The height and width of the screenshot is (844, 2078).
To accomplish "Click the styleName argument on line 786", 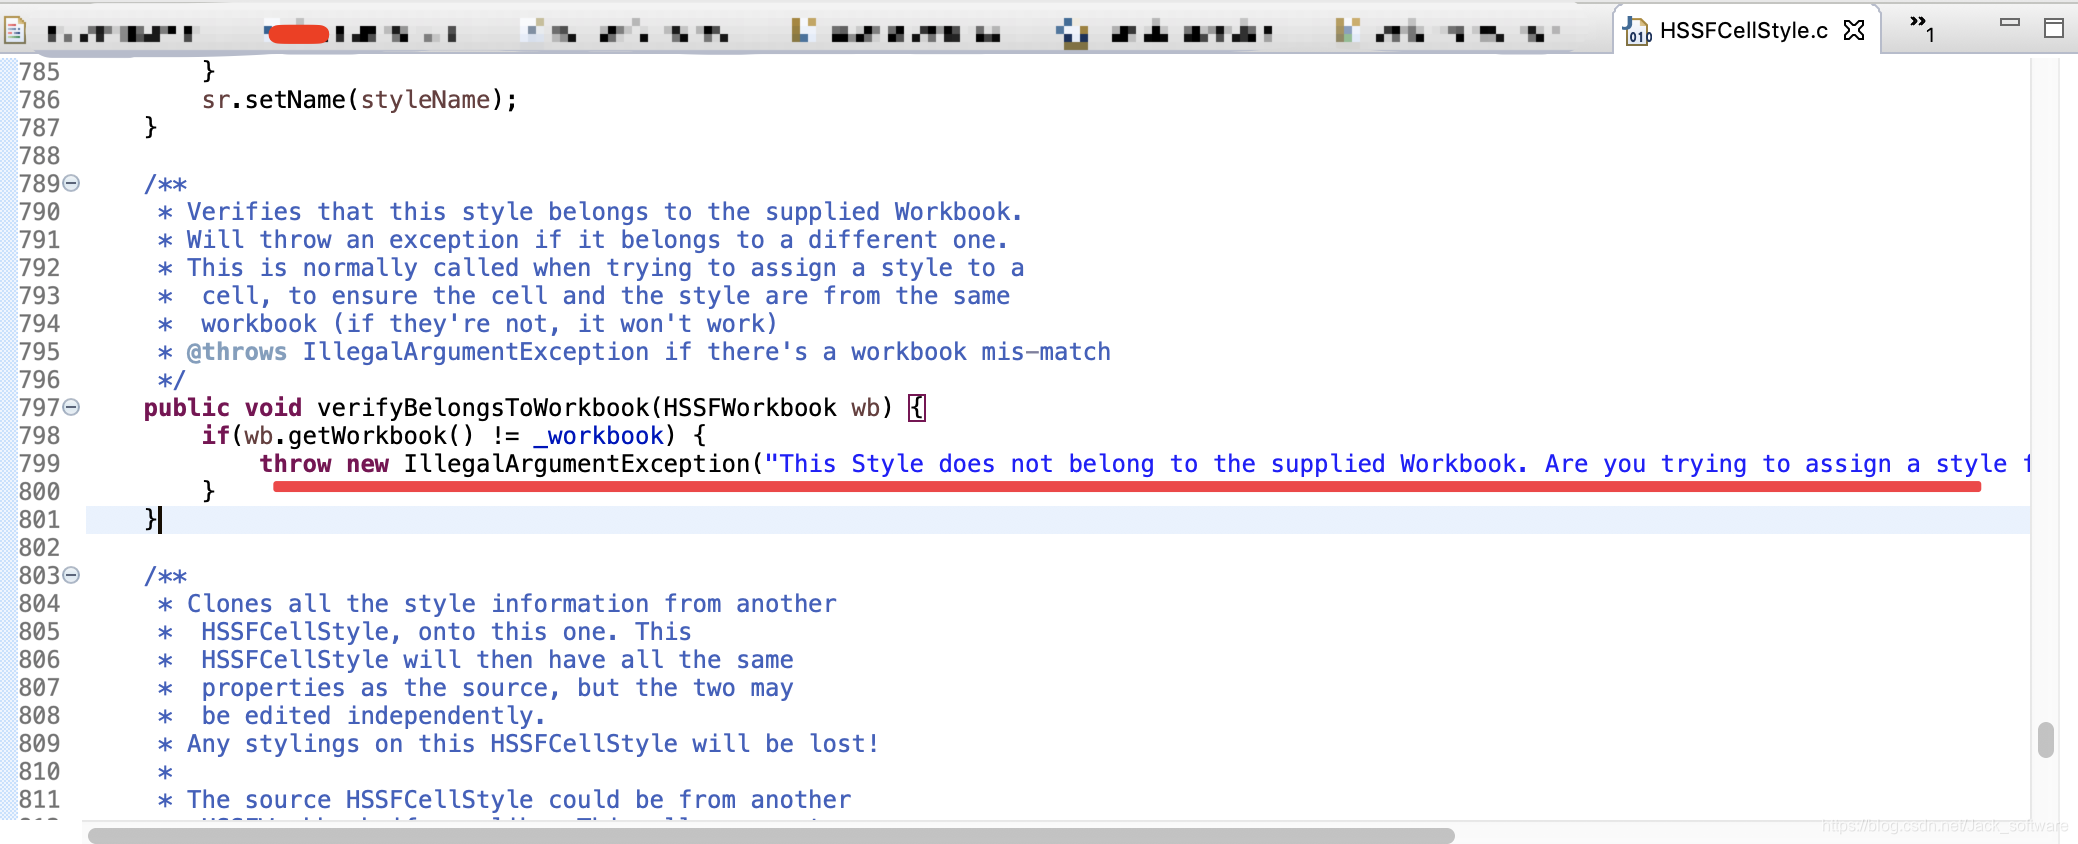I will 425,100.
